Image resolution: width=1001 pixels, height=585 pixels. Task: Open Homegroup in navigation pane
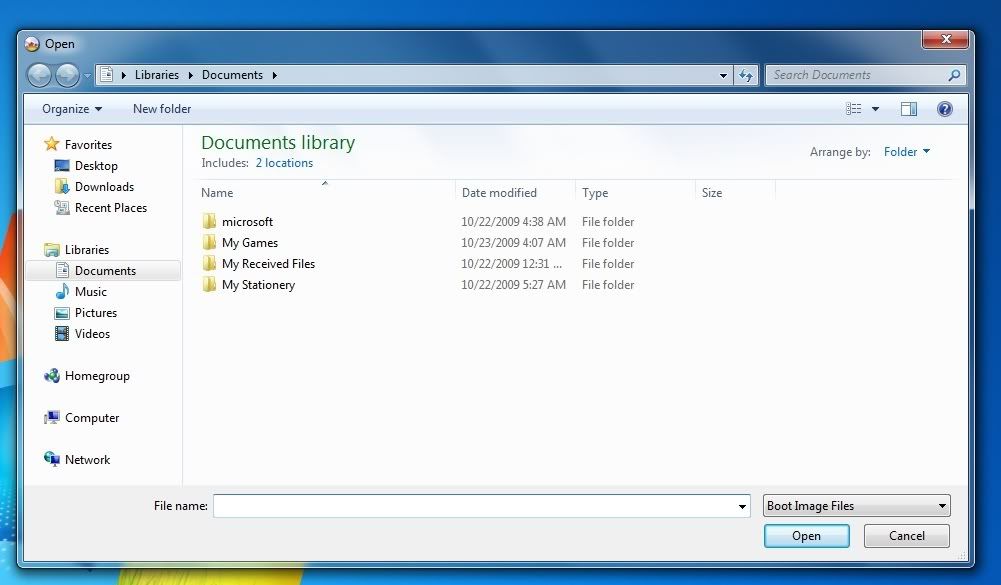tap(97, 376)
